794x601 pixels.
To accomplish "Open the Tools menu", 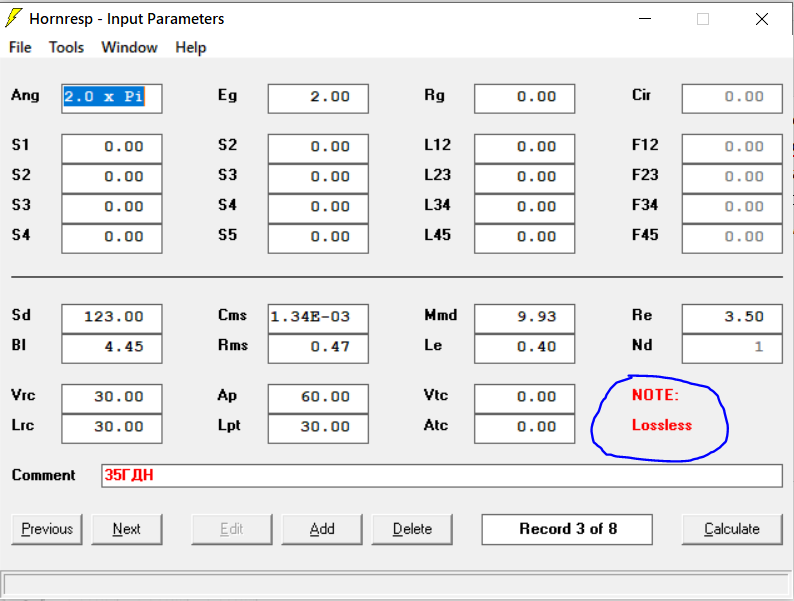I will click(x=66, y=48).
